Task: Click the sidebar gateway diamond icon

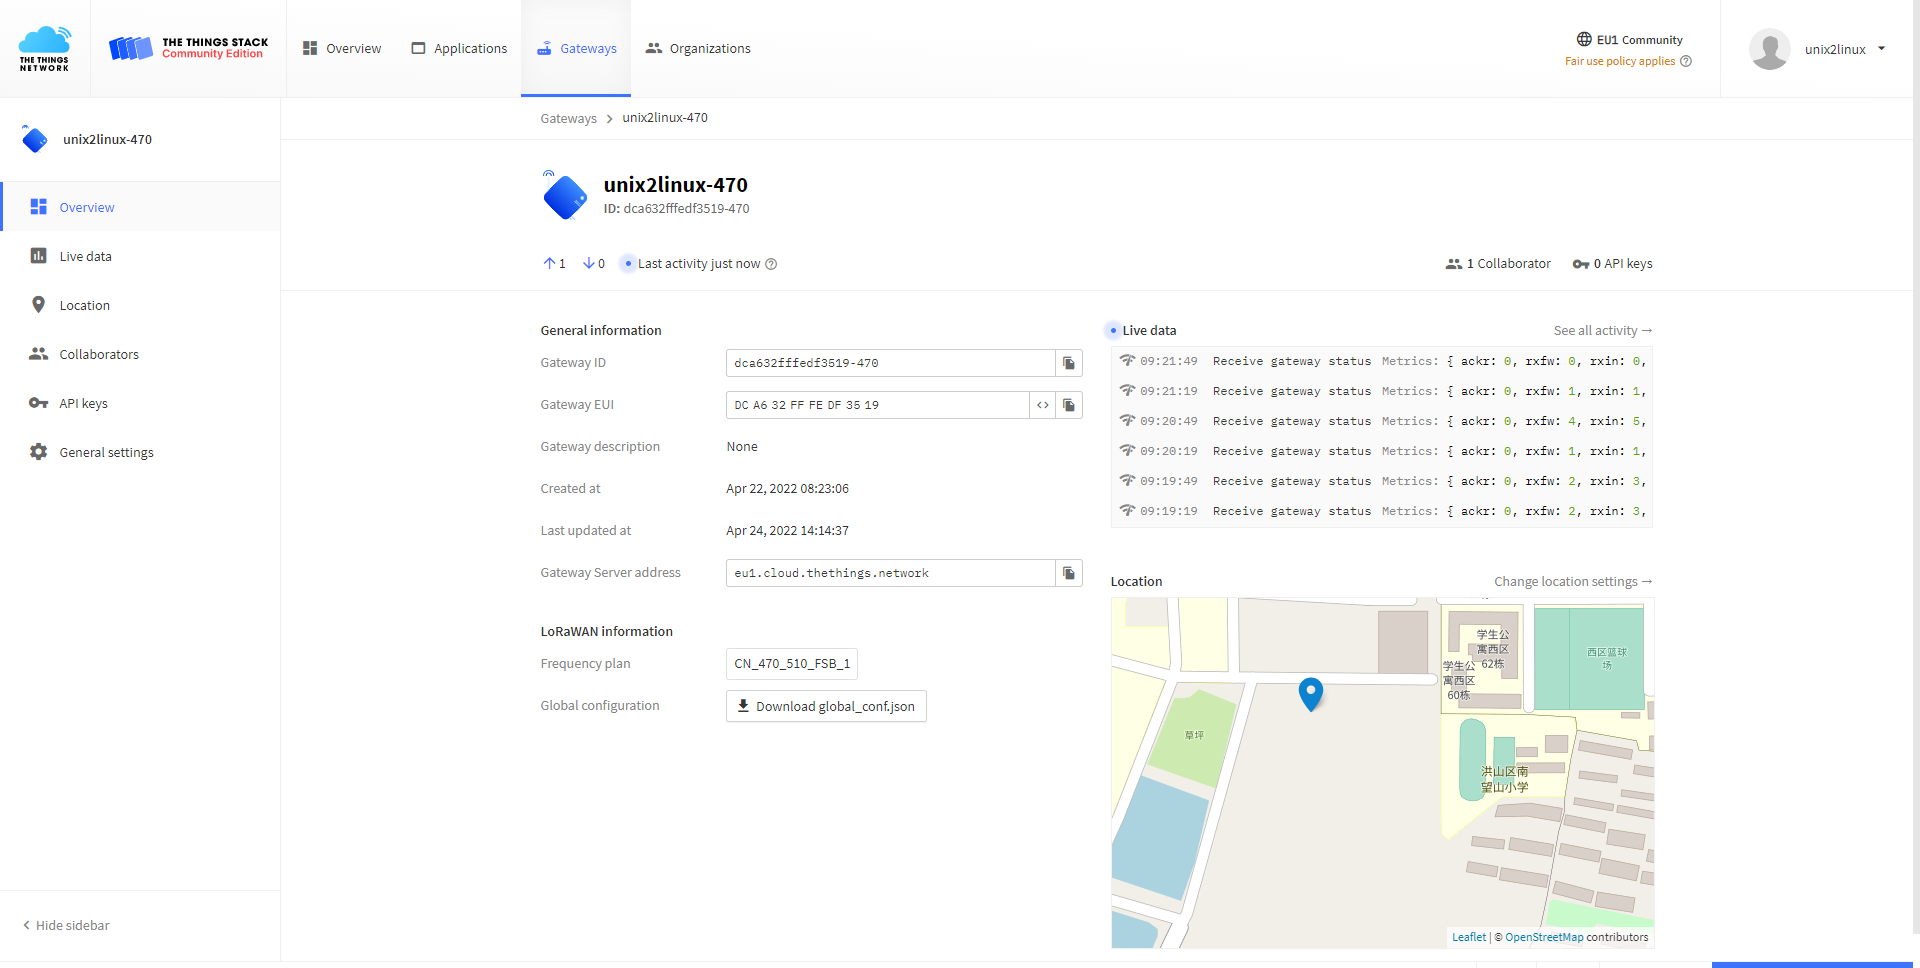Action: coord(35,139)
